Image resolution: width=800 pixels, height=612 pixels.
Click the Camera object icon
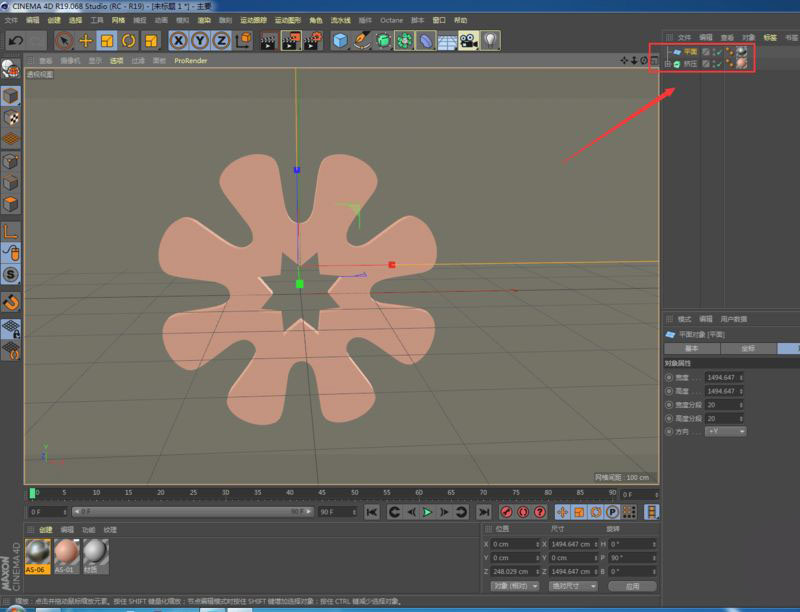469,40
